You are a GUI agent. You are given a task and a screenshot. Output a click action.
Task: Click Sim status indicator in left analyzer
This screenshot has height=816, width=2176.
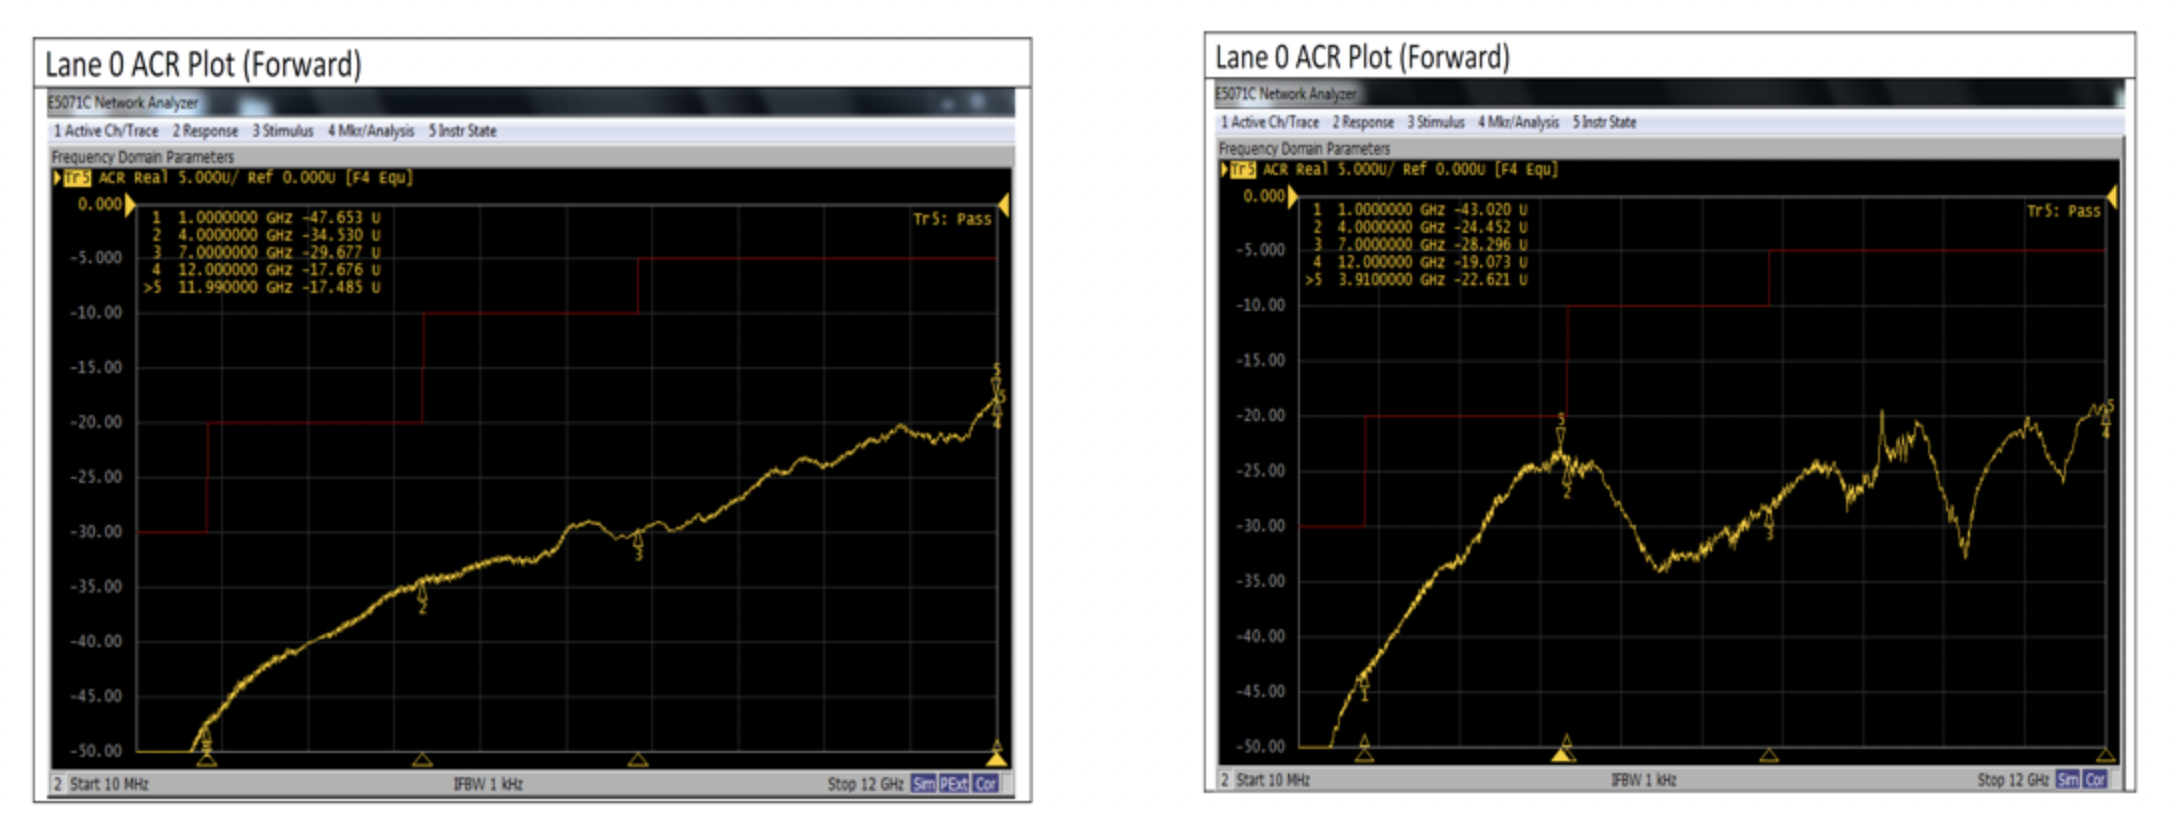[923, 784]
